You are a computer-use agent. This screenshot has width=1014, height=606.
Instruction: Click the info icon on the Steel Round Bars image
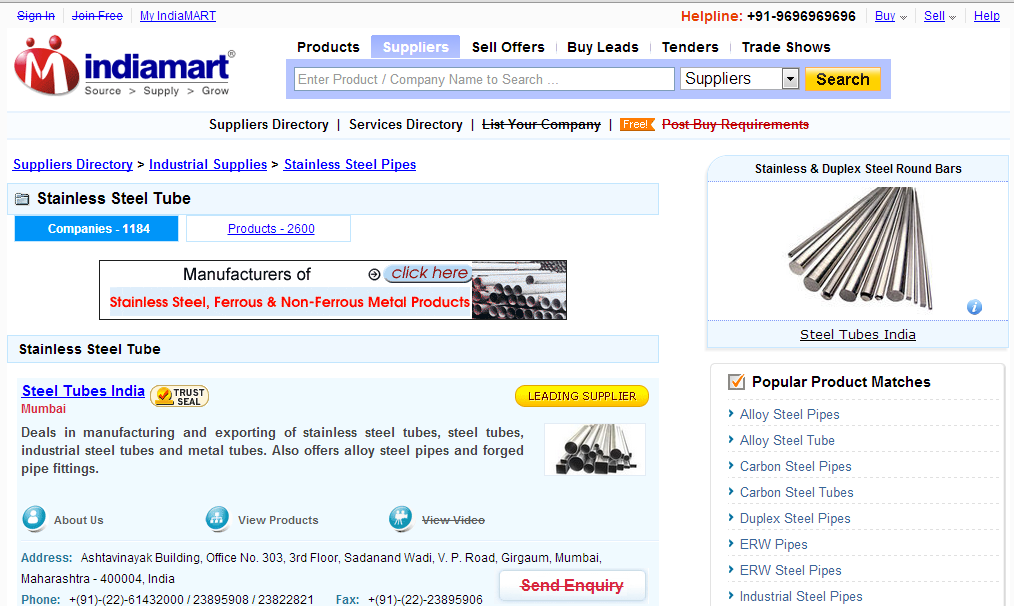pos(974,307)
